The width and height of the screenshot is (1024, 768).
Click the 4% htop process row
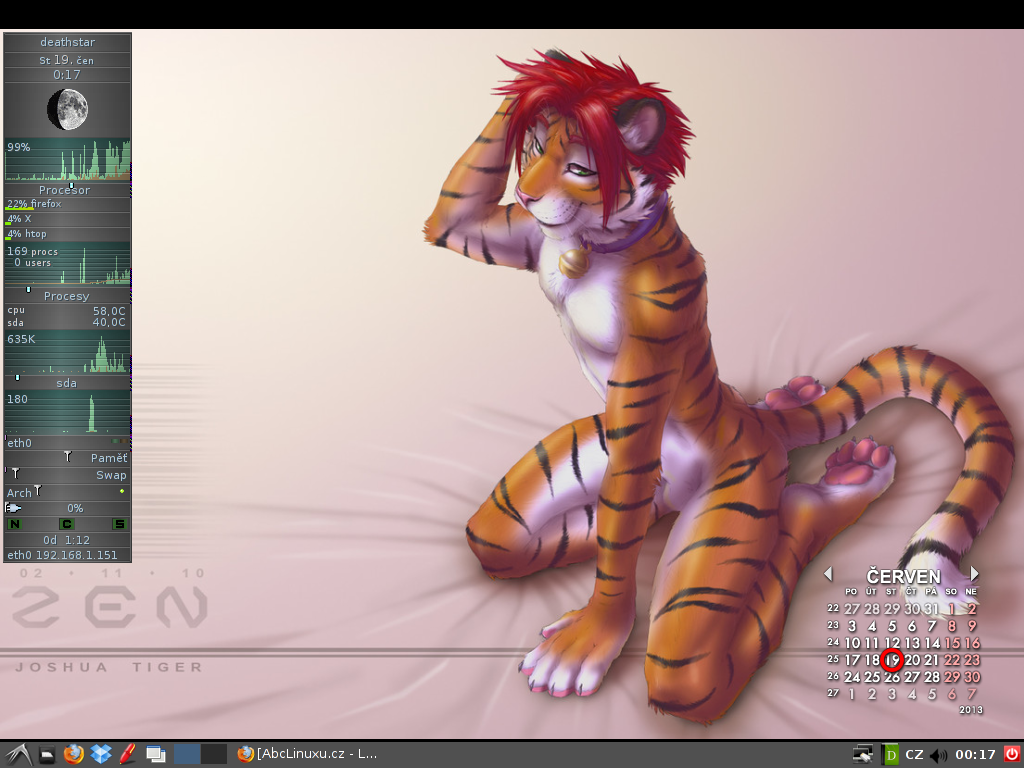tap(67, 234)
